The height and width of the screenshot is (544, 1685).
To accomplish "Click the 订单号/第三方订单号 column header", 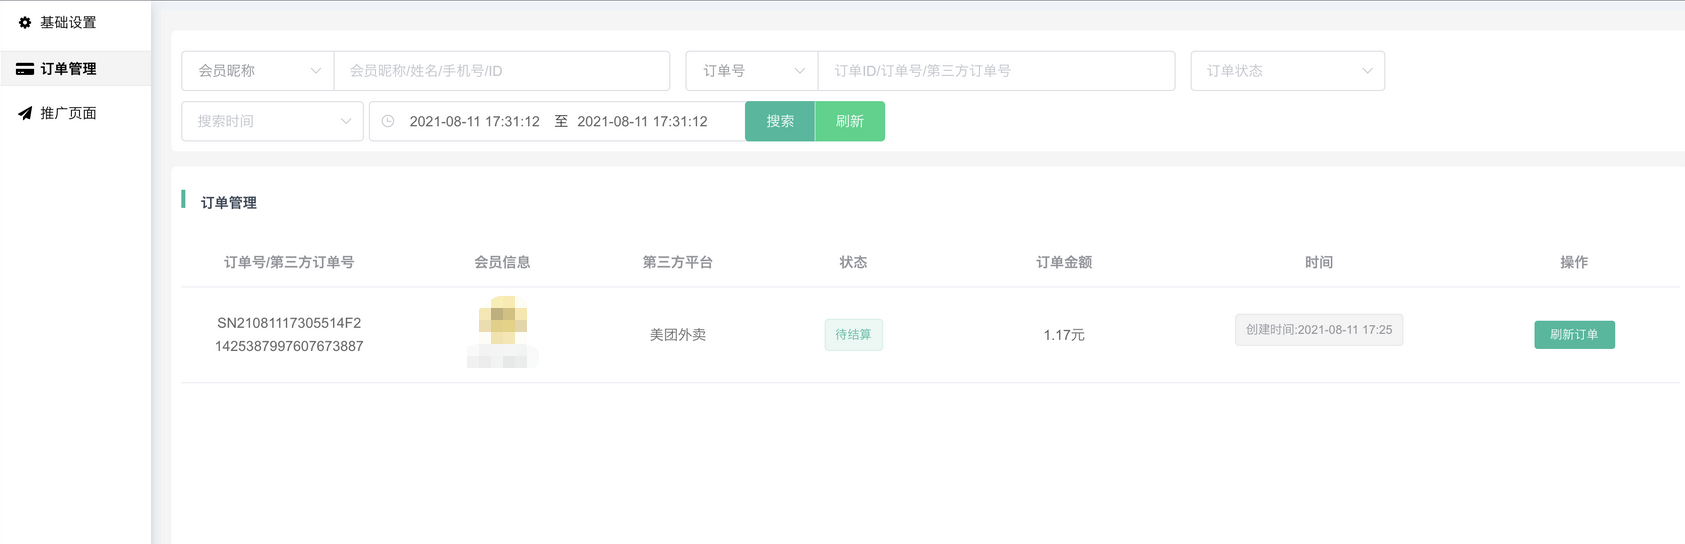I will (289, 262).
